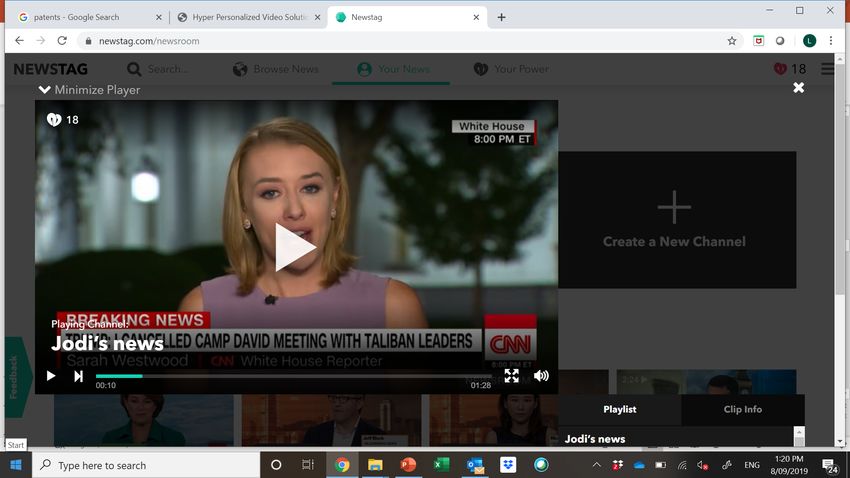Open Chrome three-dot menu
Viewport: 850px width, 478px height.
(x=831, y=41)
